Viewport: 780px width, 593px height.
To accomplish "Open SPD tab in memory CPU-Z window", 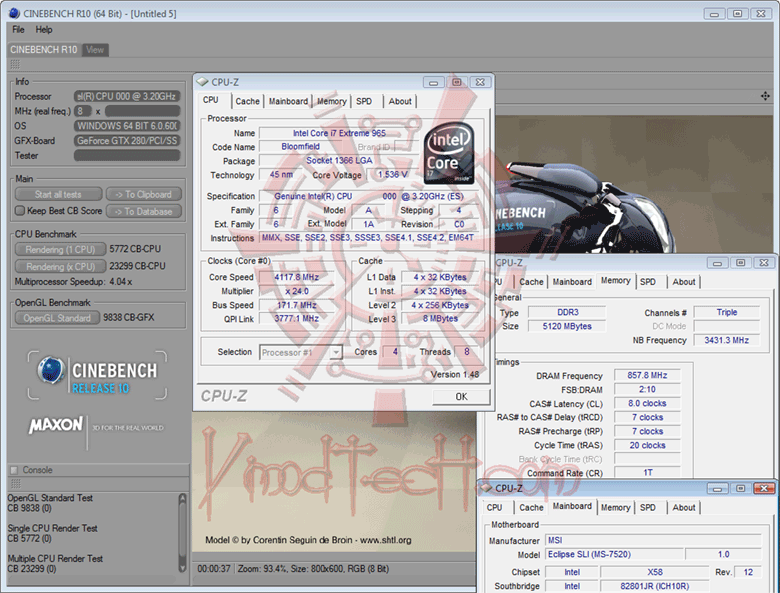I will (647, 282).
